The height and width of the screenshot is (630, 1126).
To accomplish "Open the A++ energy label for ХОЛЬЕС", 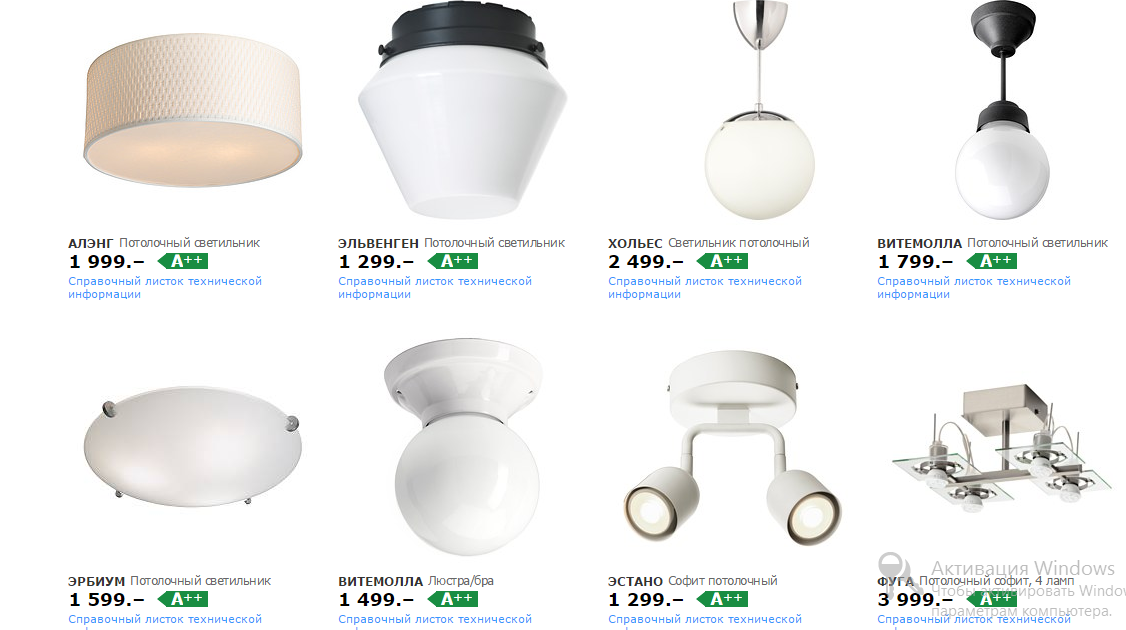I will [722, 261].
